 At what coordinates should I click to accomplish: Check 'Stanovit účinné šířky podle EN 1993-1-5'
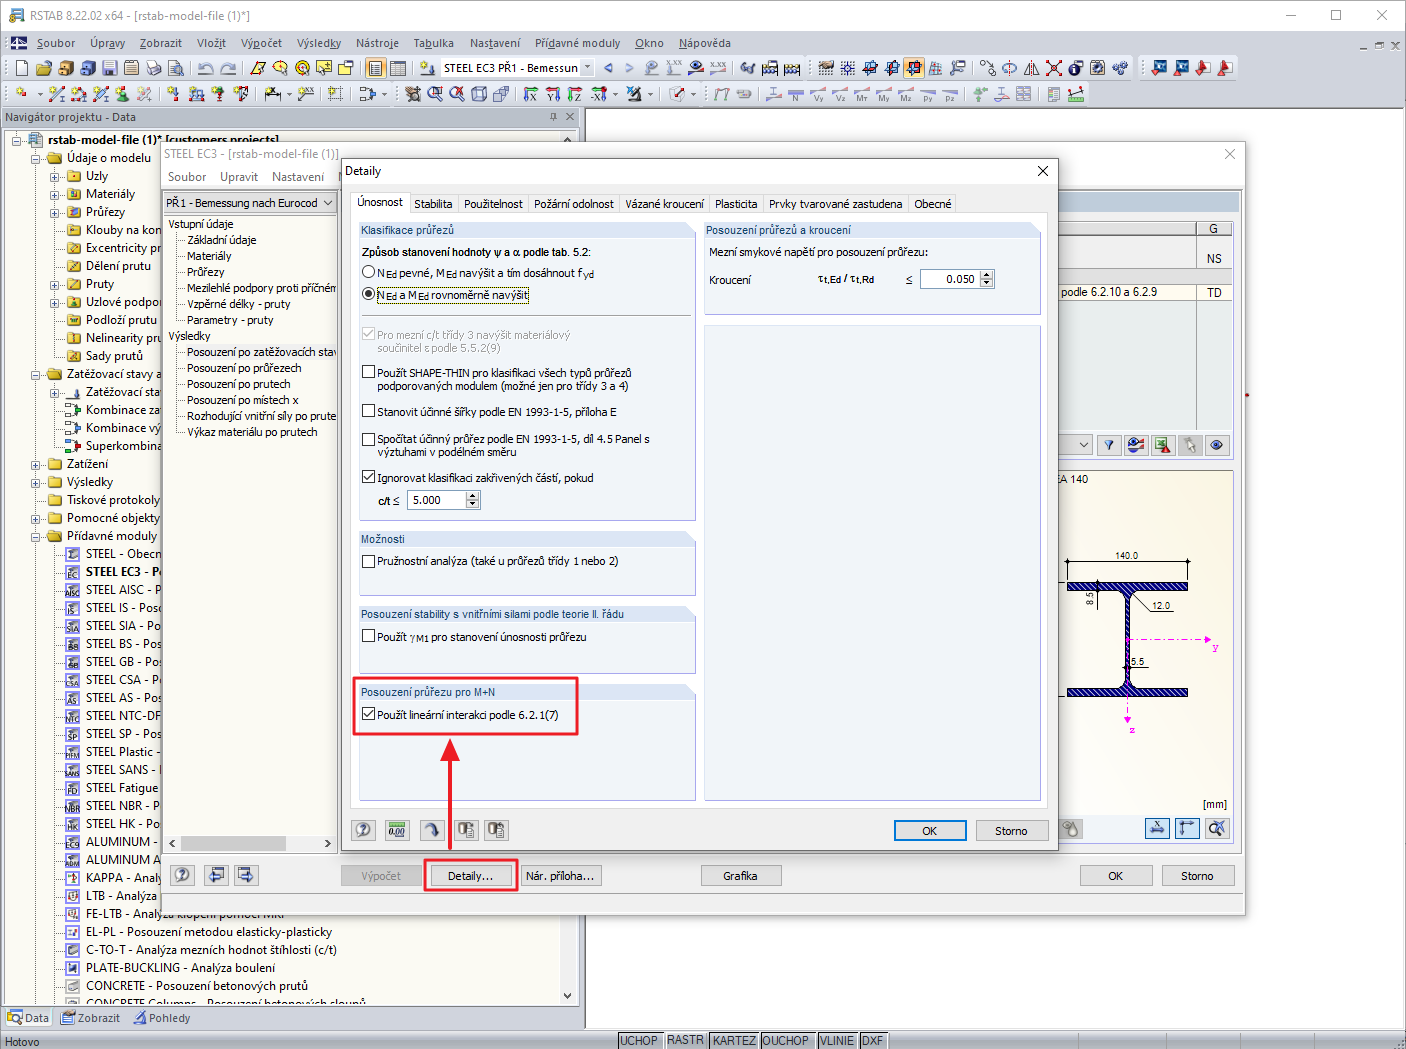[x=369, y=411]
